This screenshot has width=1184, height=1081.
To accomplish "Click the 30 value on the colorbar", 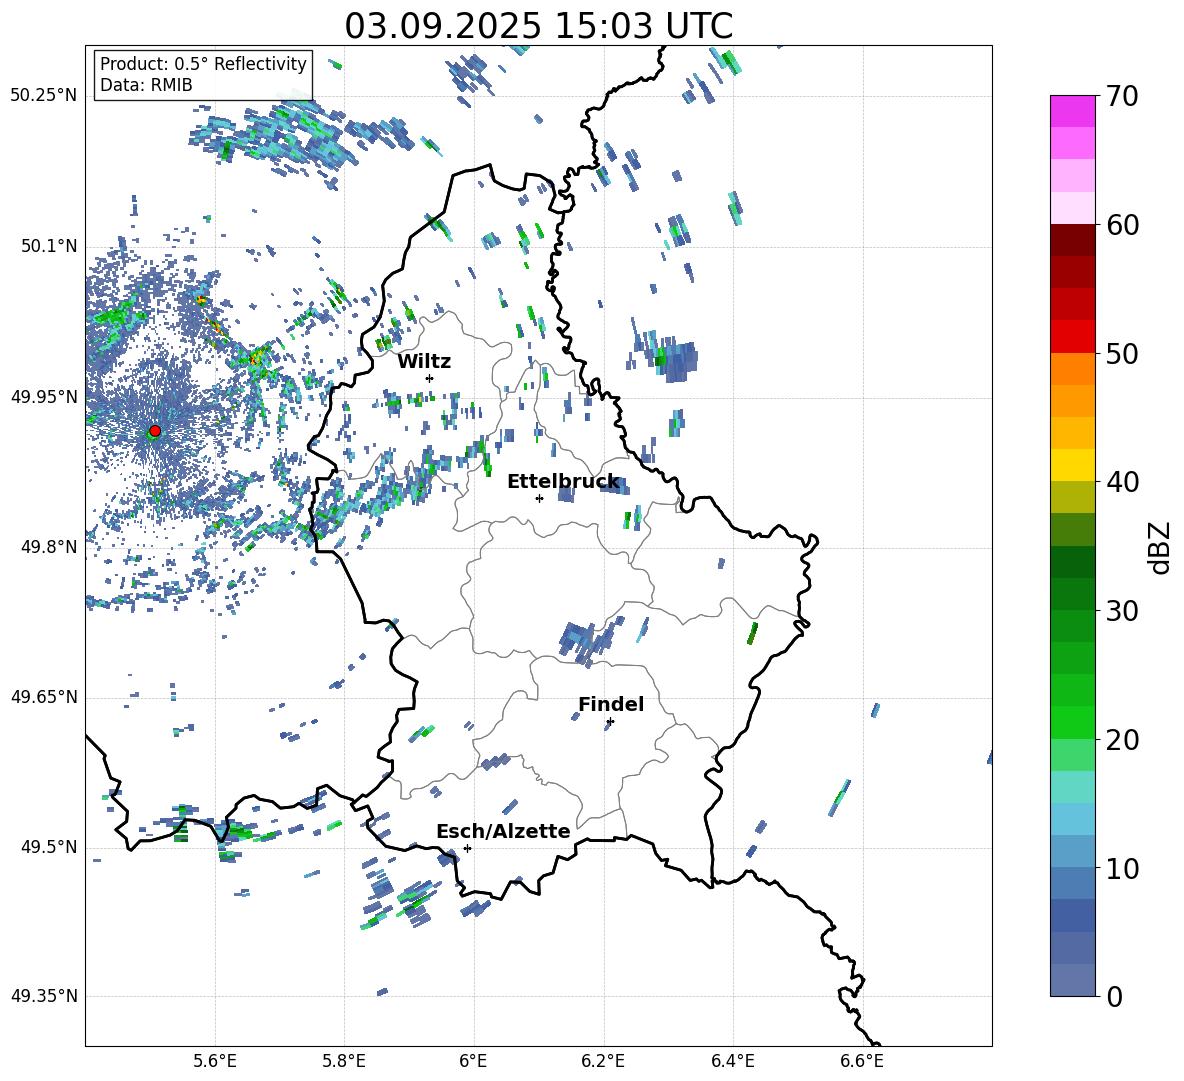I will click(x=1122, y=611).
